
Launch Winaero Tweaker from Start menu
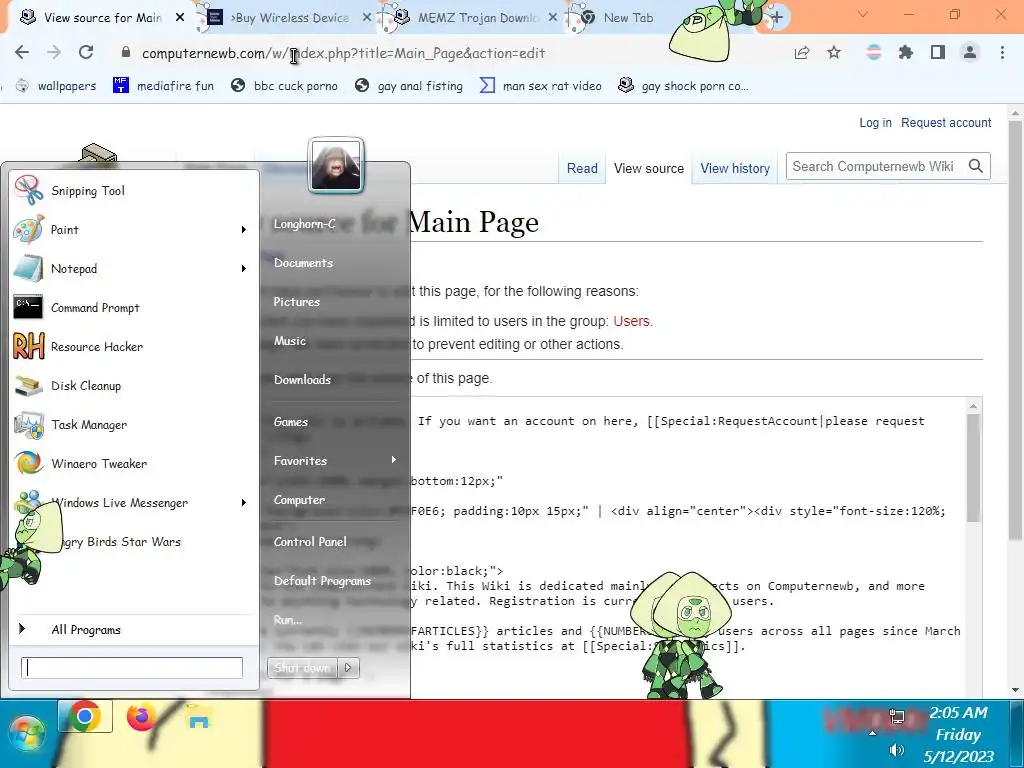(134, 464)
